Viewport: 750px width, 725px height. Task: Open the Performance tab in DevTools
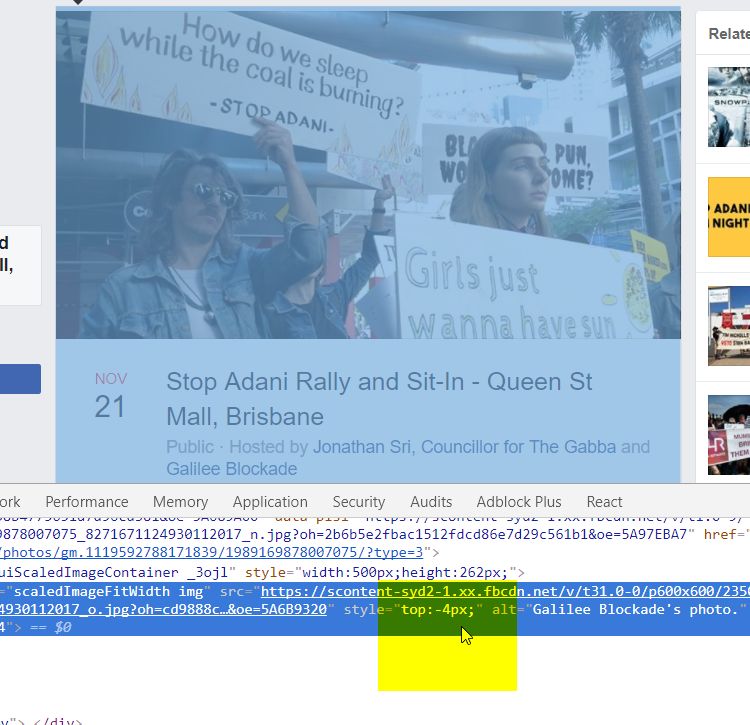(87, 502)
